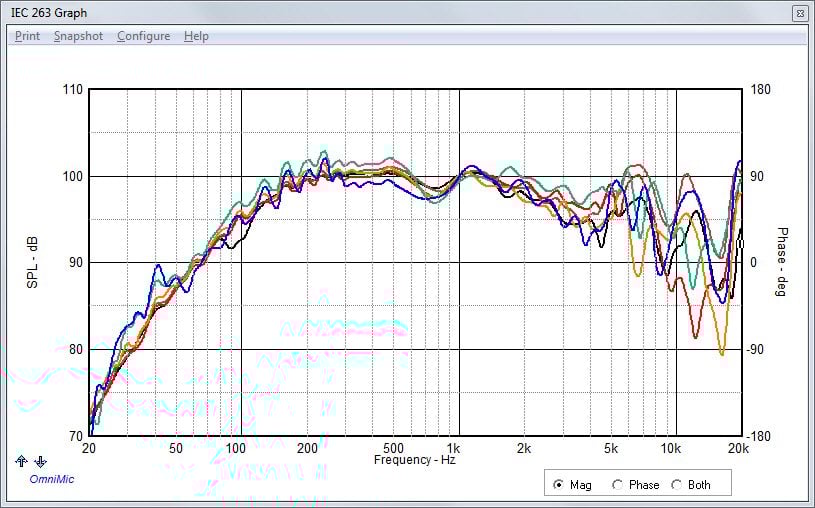Viewport: 815px width, 508px height.
Task: Click the 20k frequency axis tick label
Action: (739, 449)
